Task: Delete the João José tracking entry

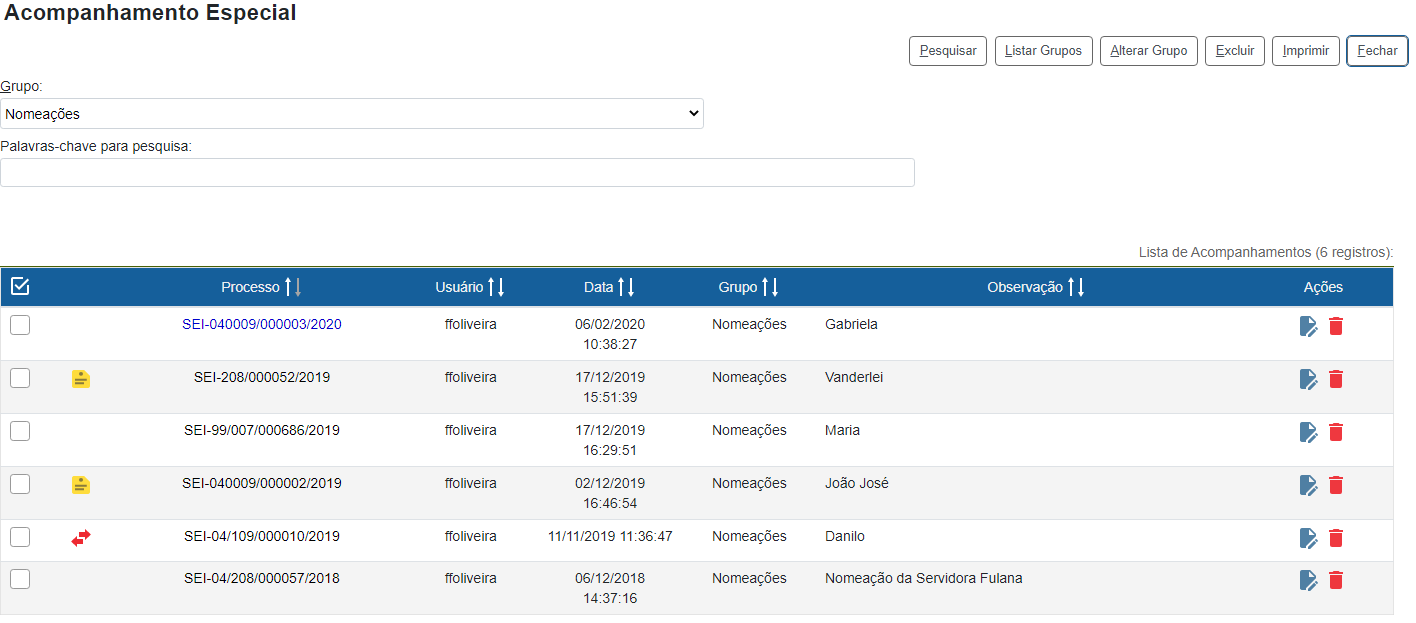Action: tap(1336, 485)
